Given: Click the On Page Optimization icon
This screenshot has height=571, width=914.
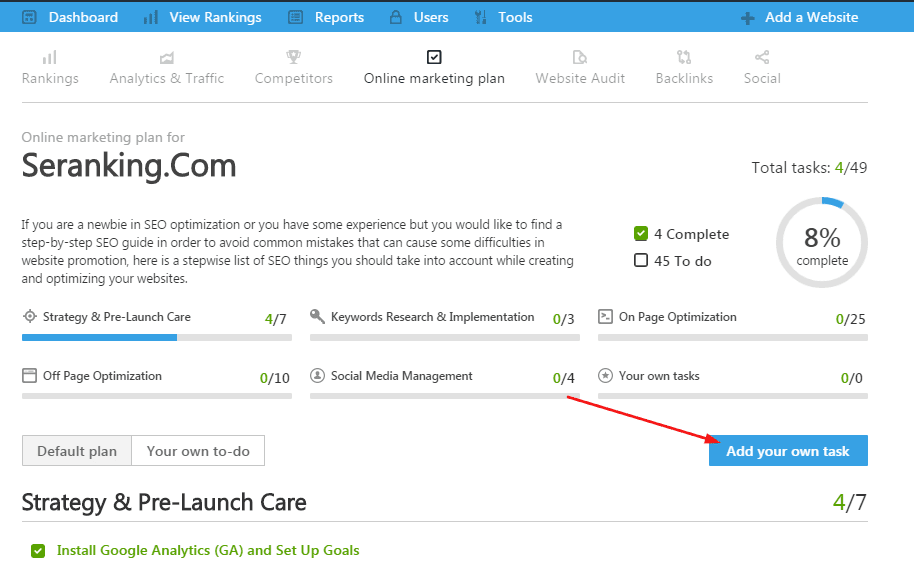Looking at the screenshot, I should click(605, 316).
